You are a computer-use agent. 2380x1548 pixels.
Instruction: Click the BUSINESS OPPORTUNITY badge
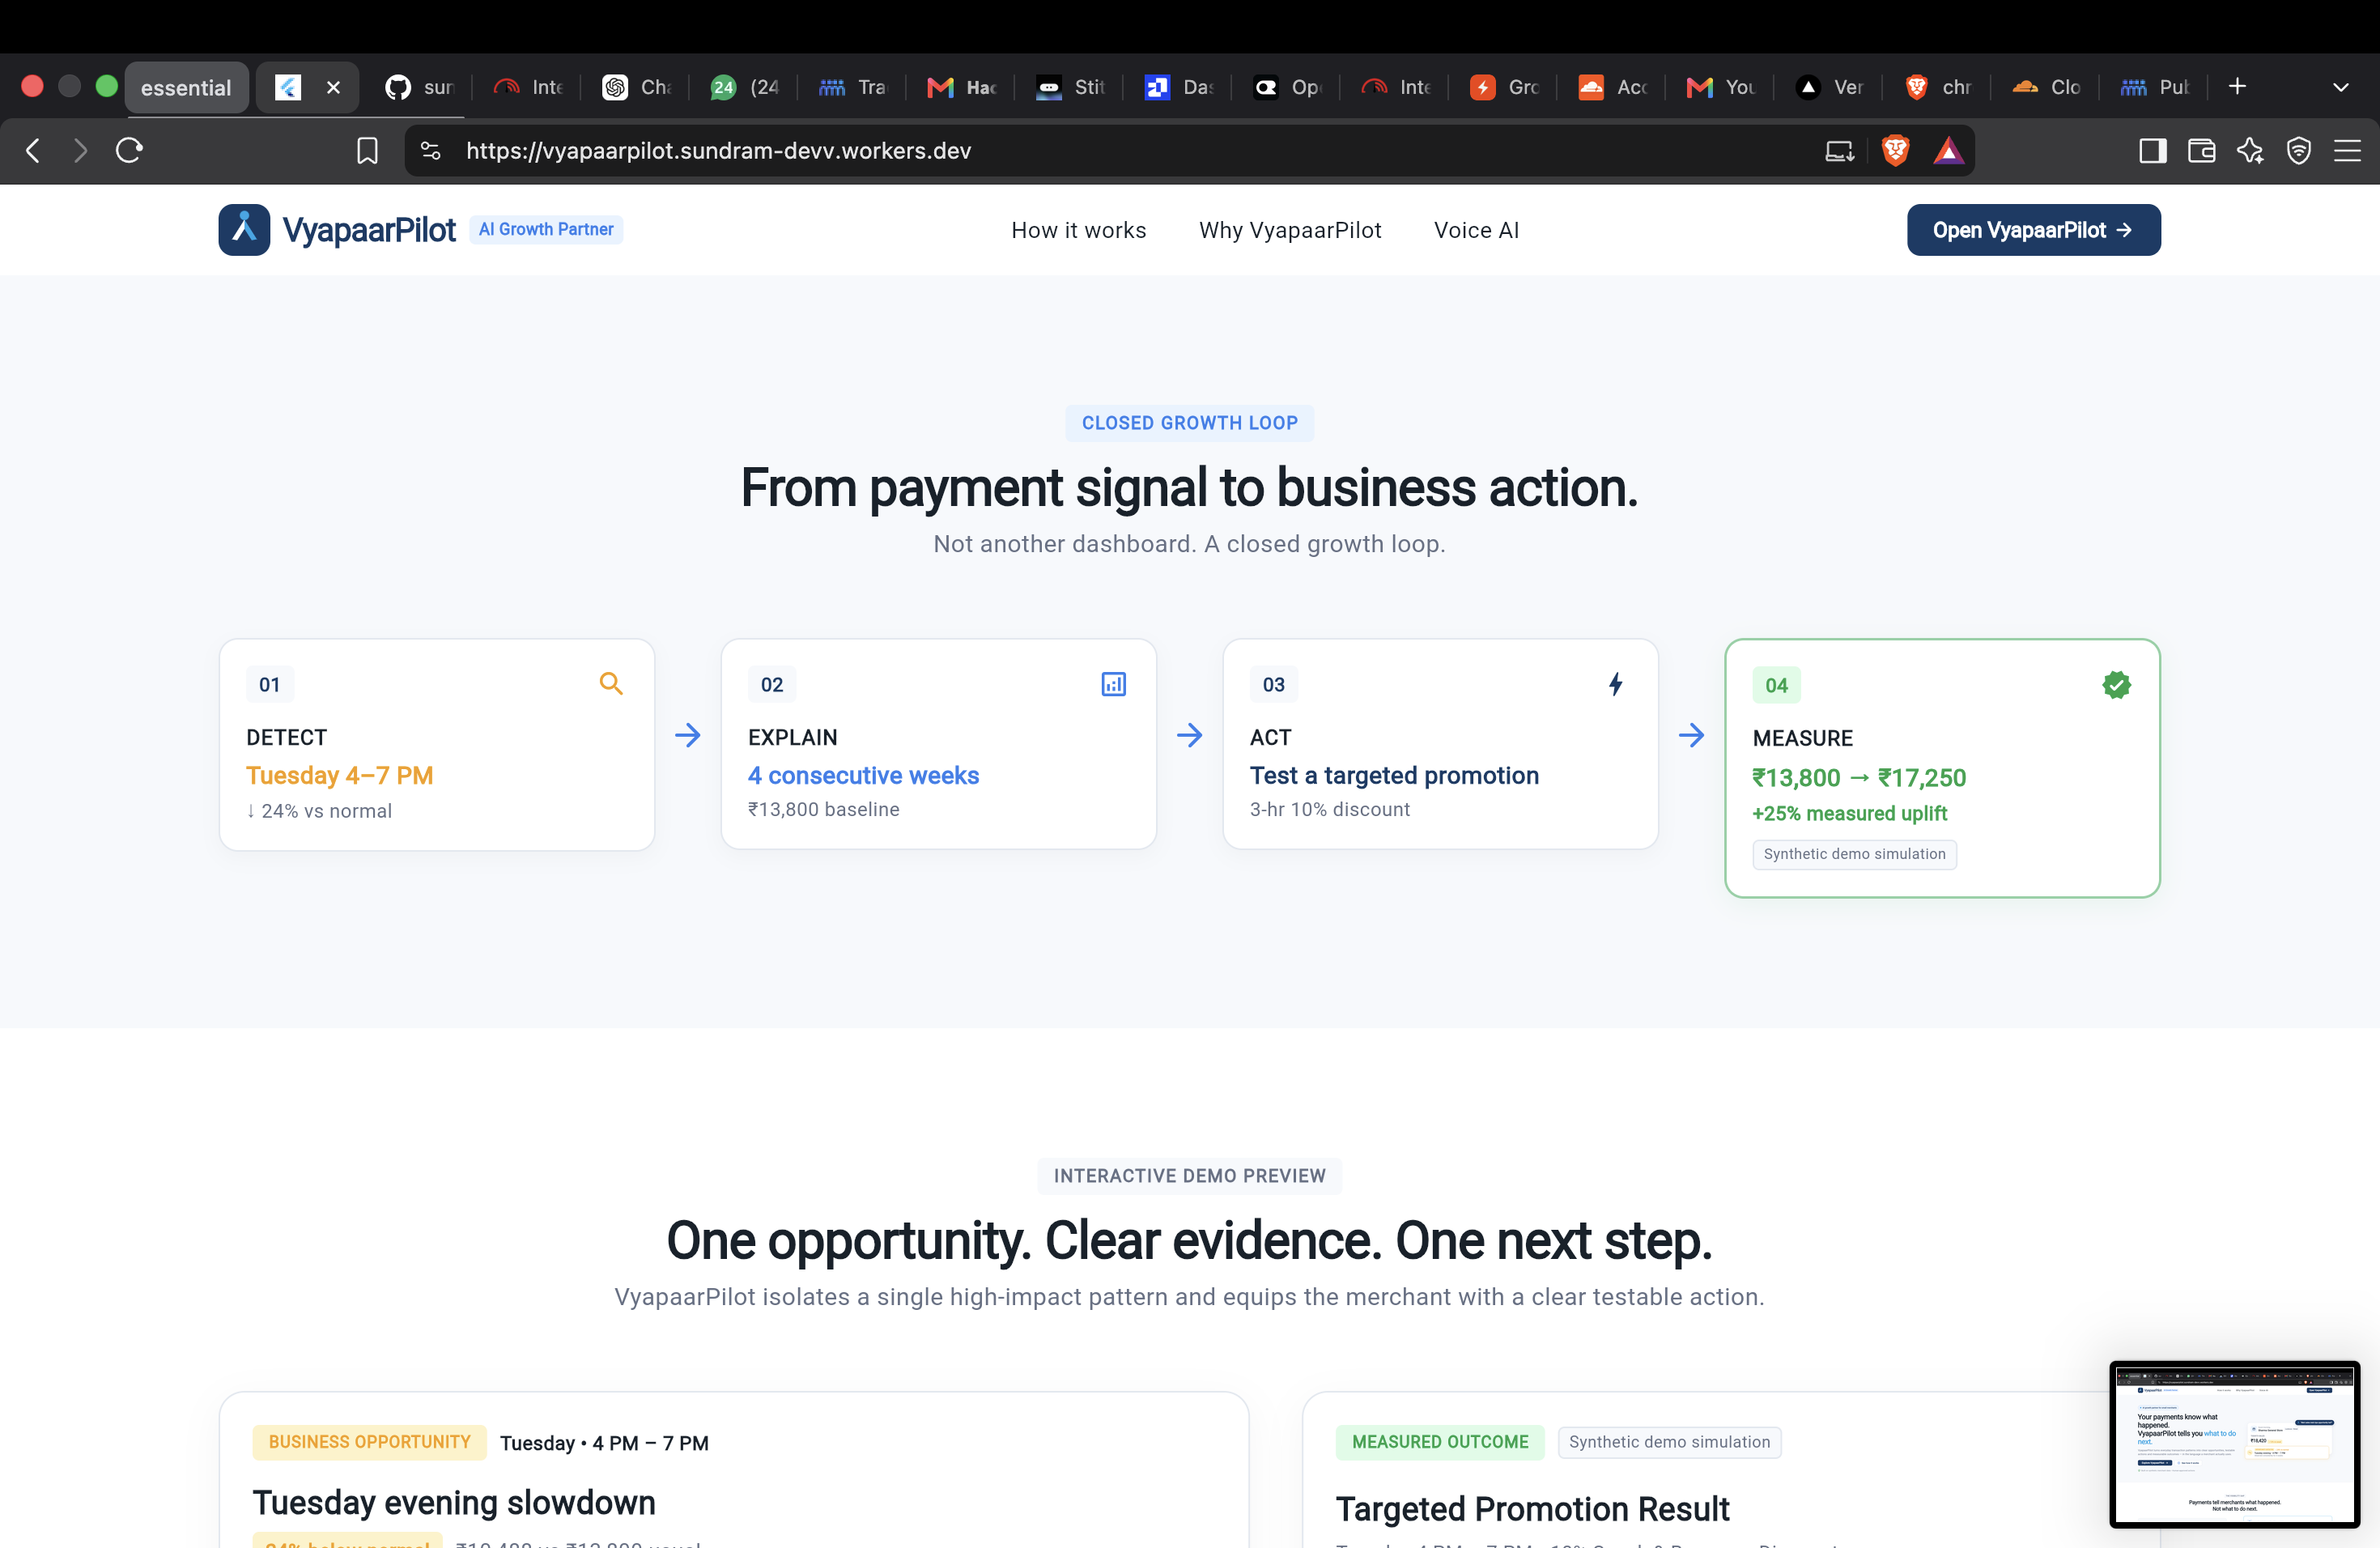coord(369,1442)
